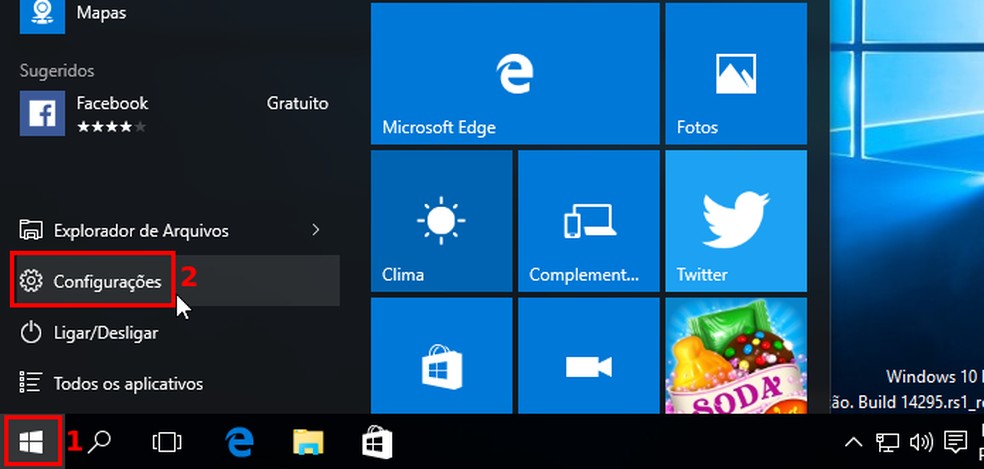Open Todos os aplicativos list
Screen dimensions: 984x469
click(x=175, y=383)
